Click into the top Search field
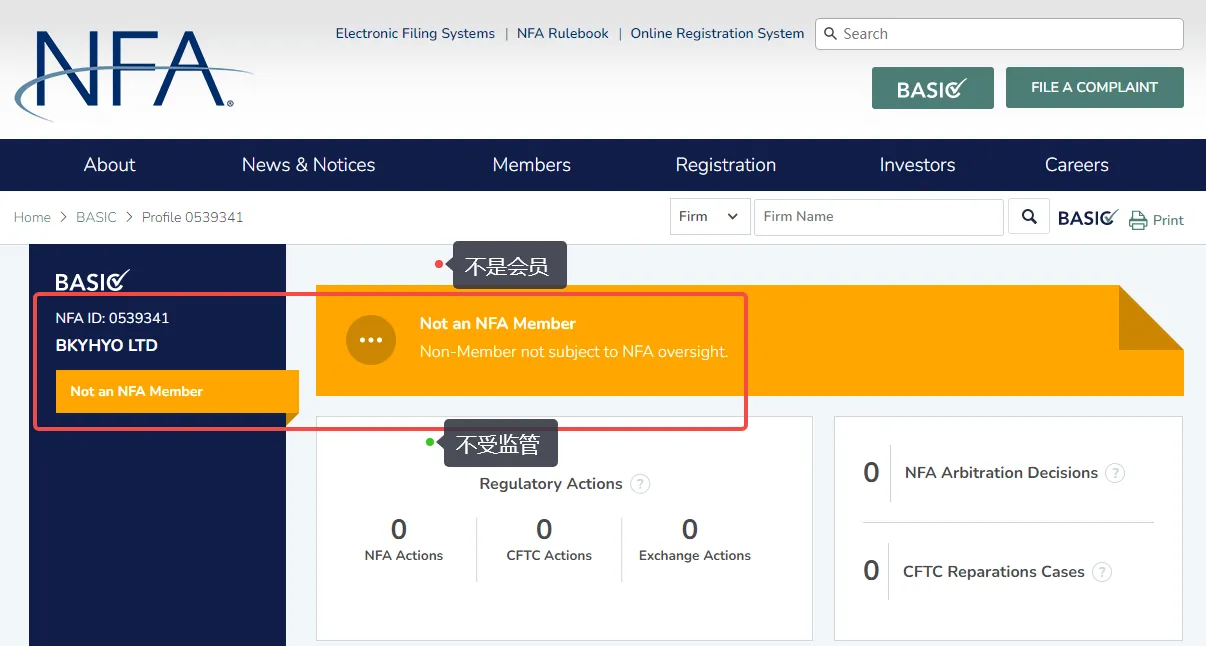 pos(1000,34)
